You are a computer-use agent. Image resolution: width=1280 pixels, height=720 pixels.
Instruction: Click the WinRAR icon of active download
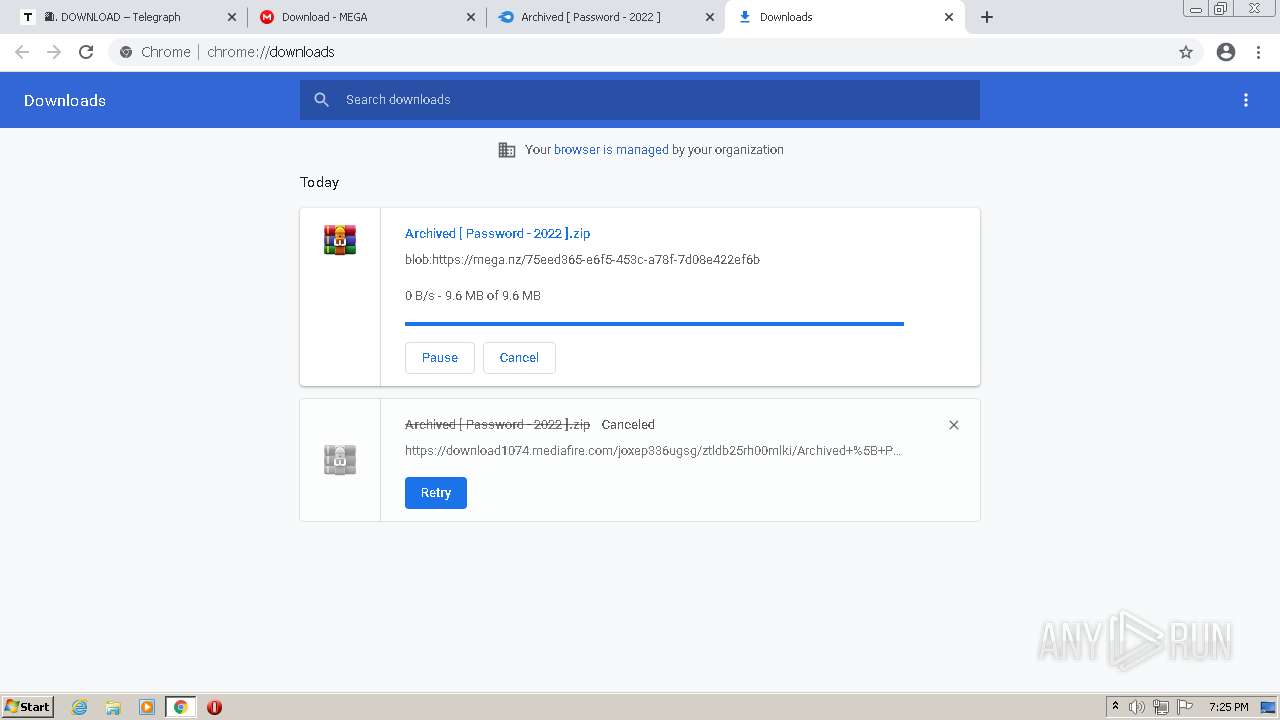[340, 240]
